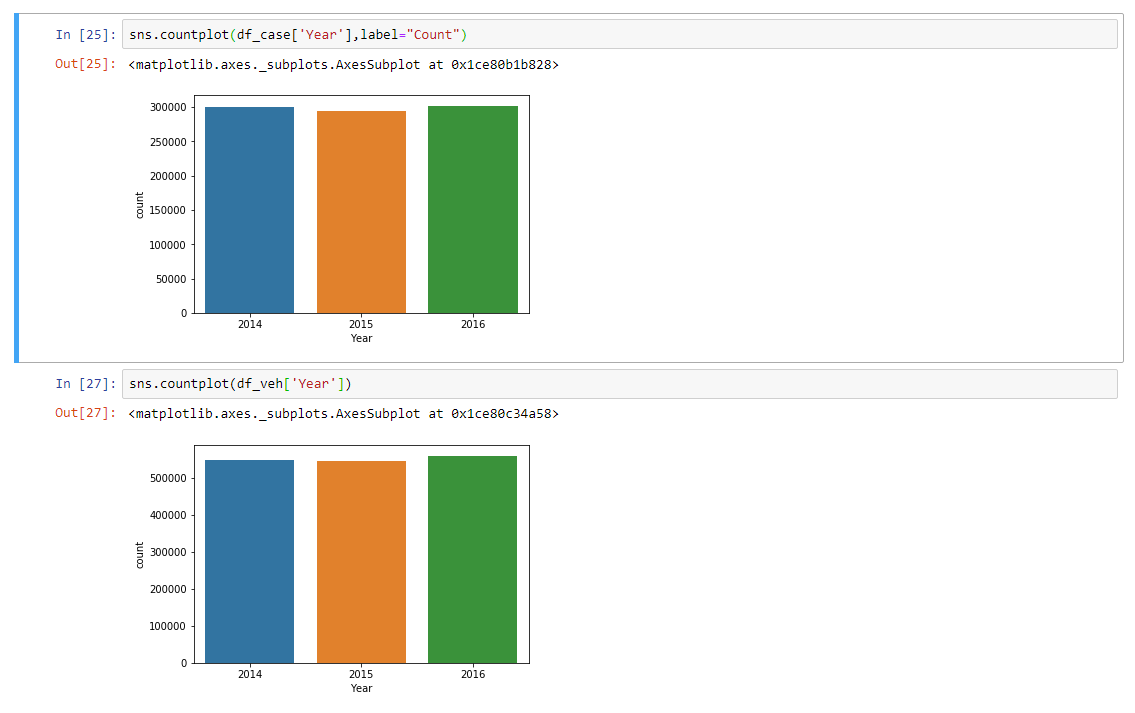Click the 50000 y-axis tick label

click(x=171, y=279)
